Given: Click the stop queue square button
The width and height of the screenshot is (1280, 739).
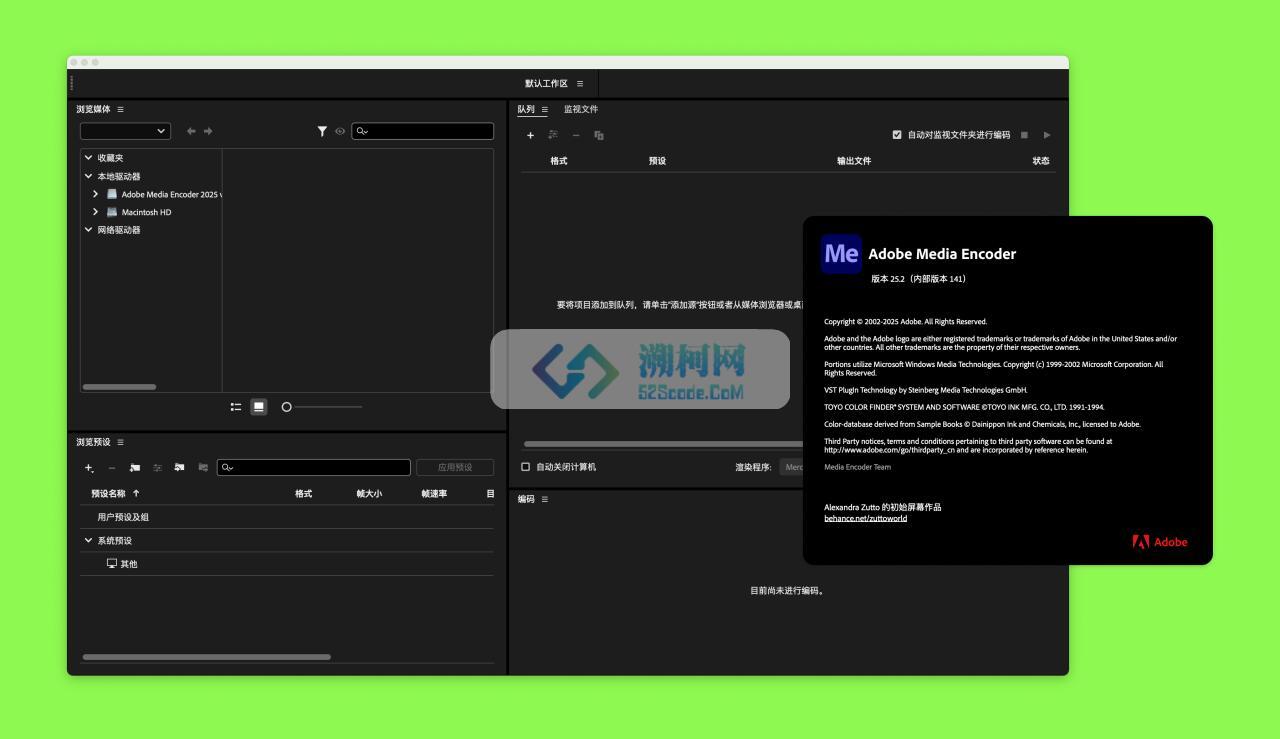Looking at the screenshot, I should [1024, 135].
